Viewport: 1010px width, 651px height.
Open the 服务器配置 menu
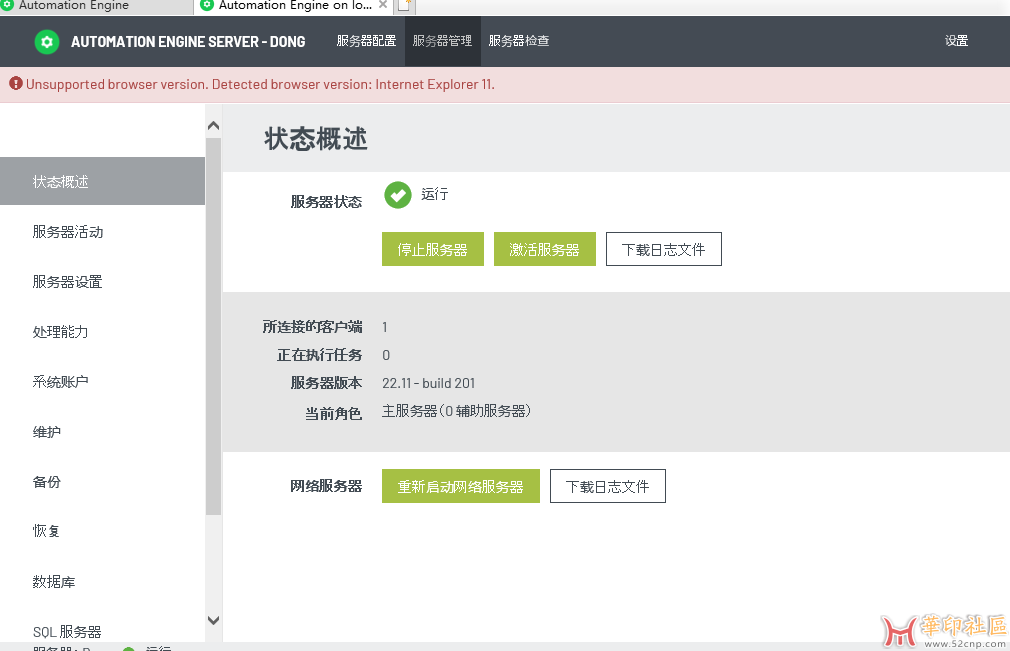pos(366,41)
